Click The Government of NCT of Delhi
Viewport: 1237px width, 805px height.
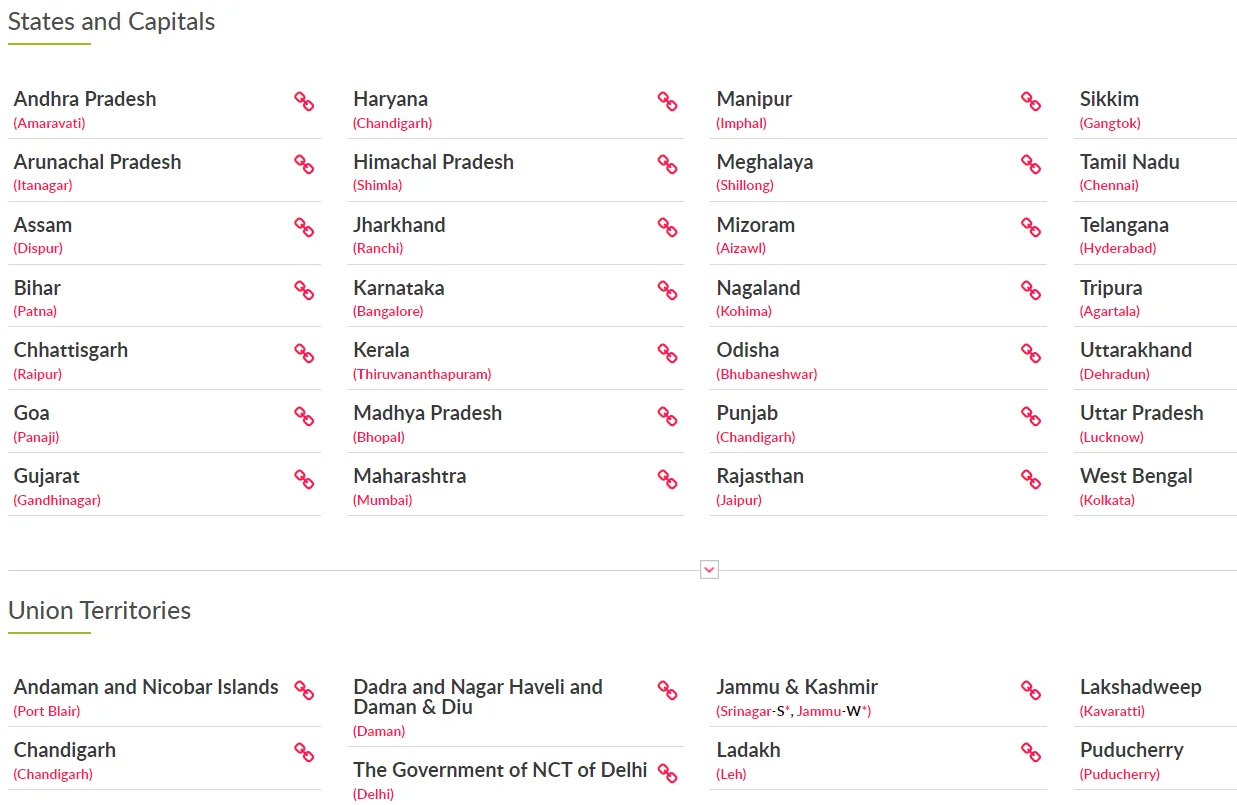point(500,770)
